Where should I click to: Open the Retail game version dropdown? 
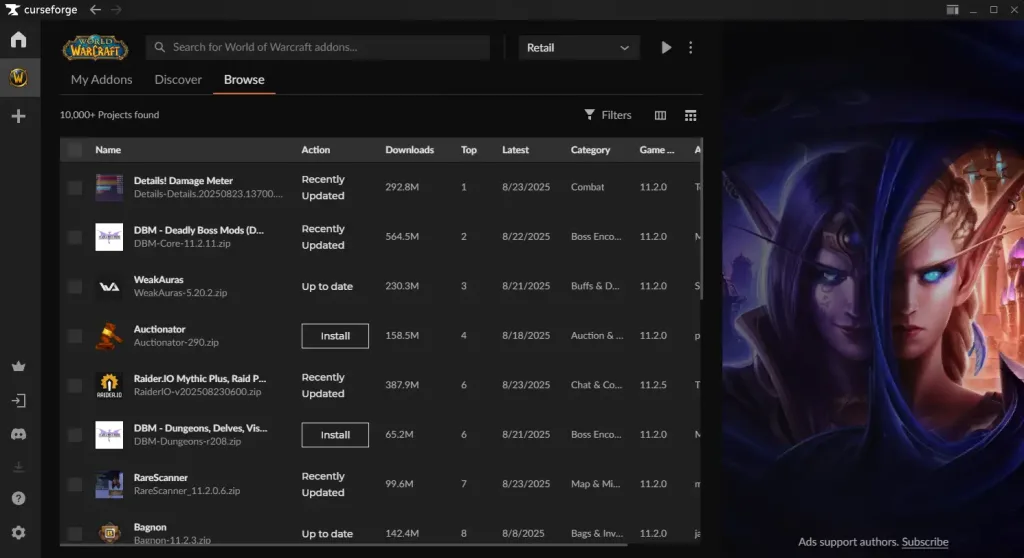578,48
